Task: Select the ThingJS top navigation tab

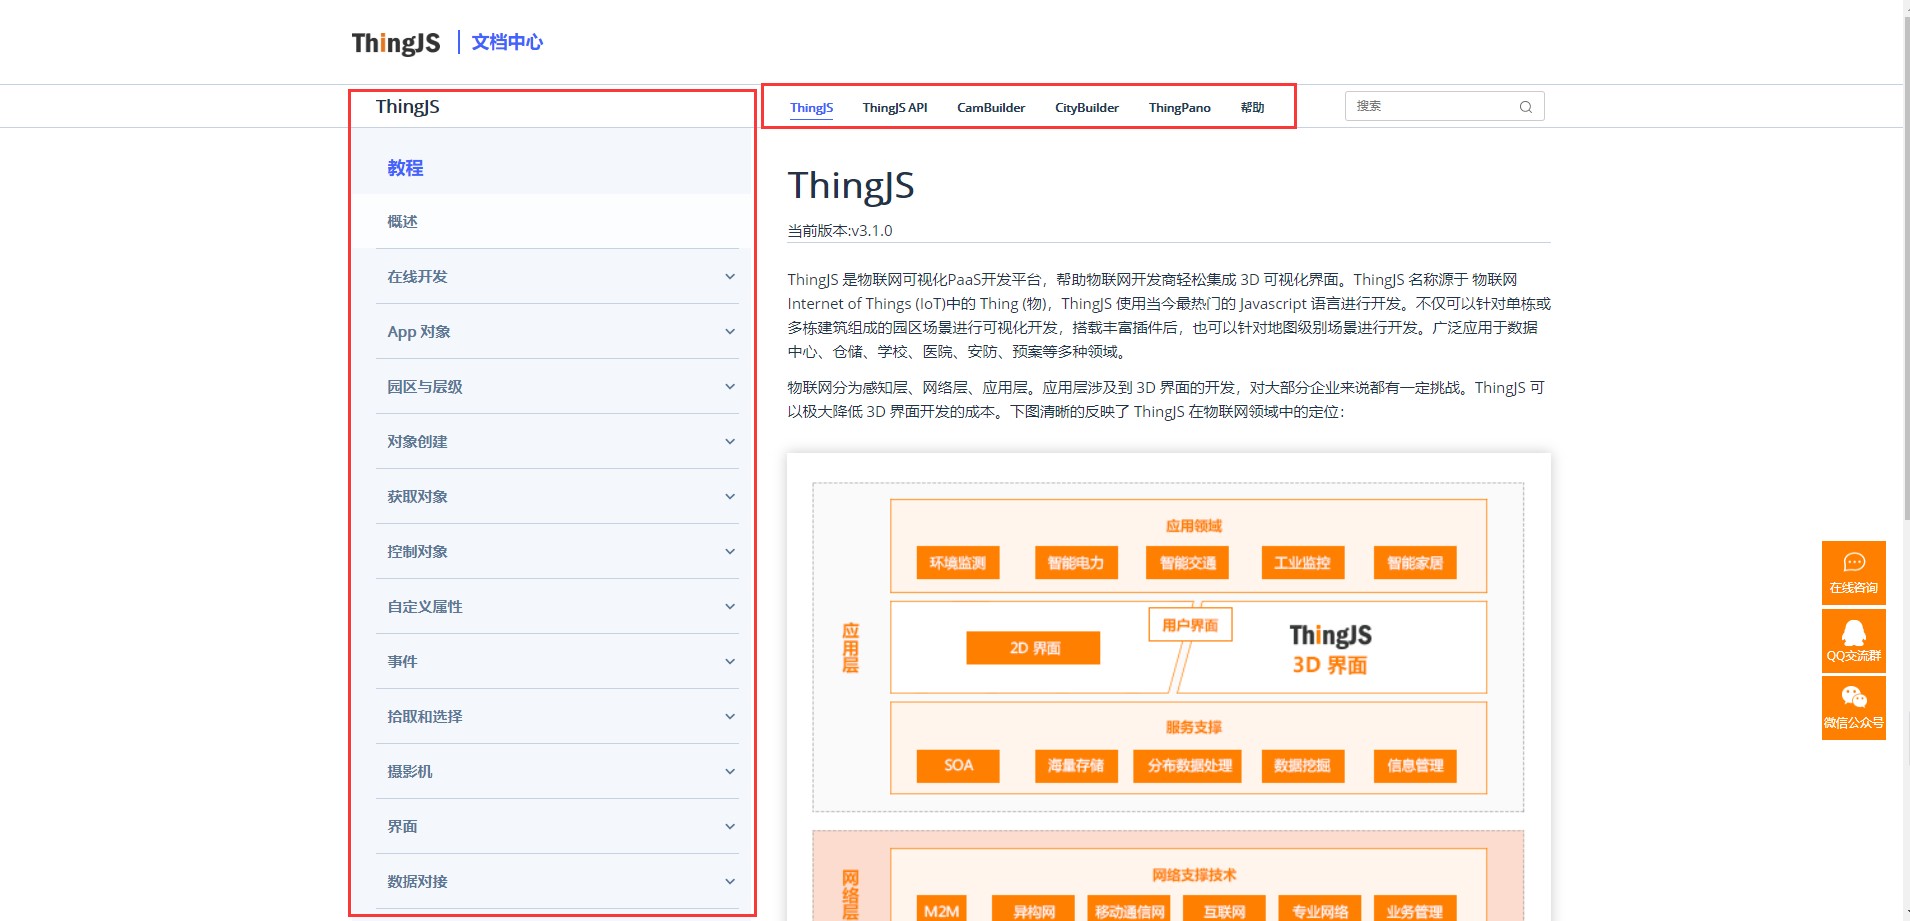Action: pyautogui.click(x=811, y=108)
